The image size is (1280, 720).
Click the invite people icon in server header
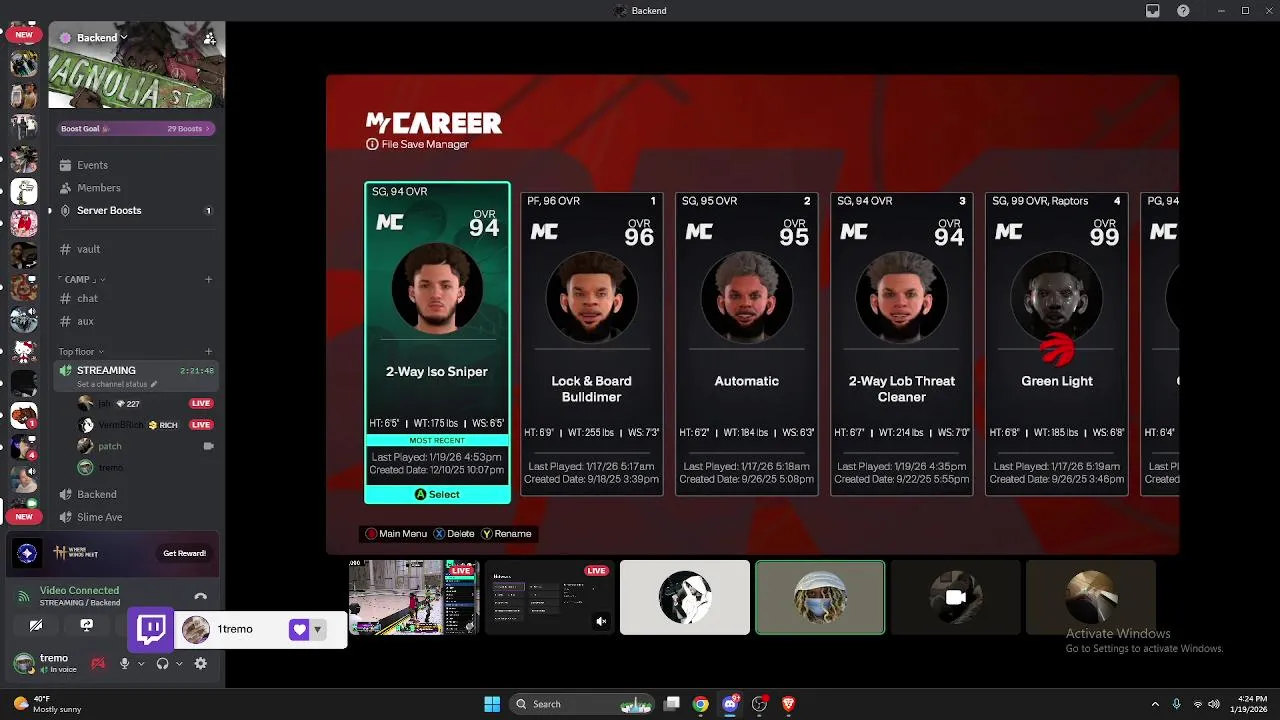[x=209, y=38]
